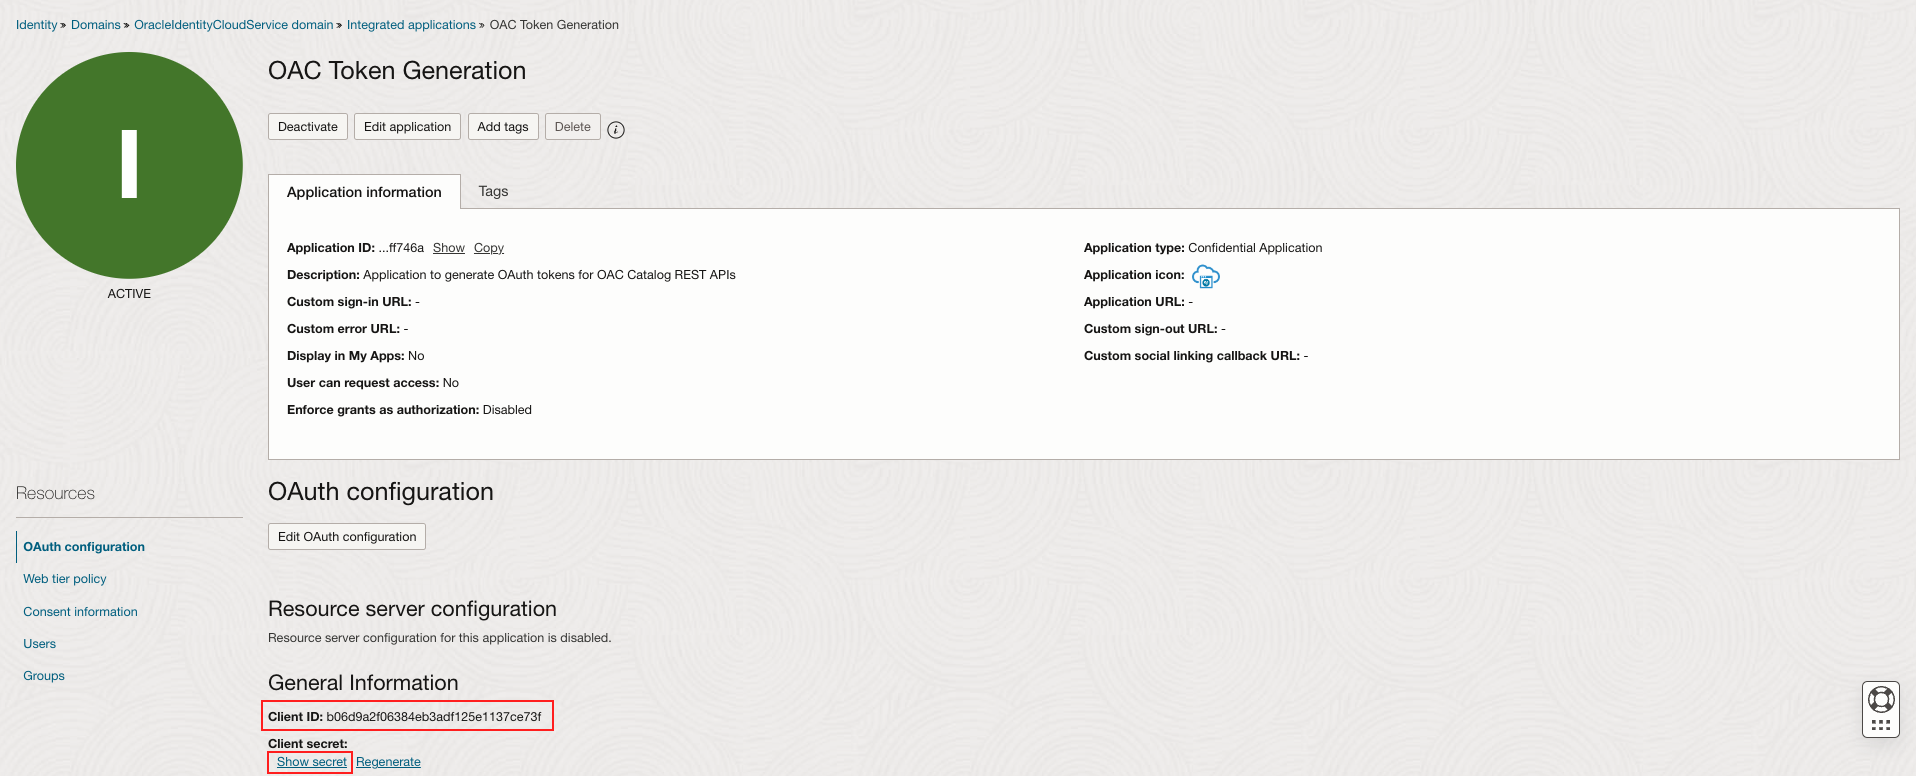Click the cloud application icon
This screenshot has height=776, width=1916.
[1206, 276]
